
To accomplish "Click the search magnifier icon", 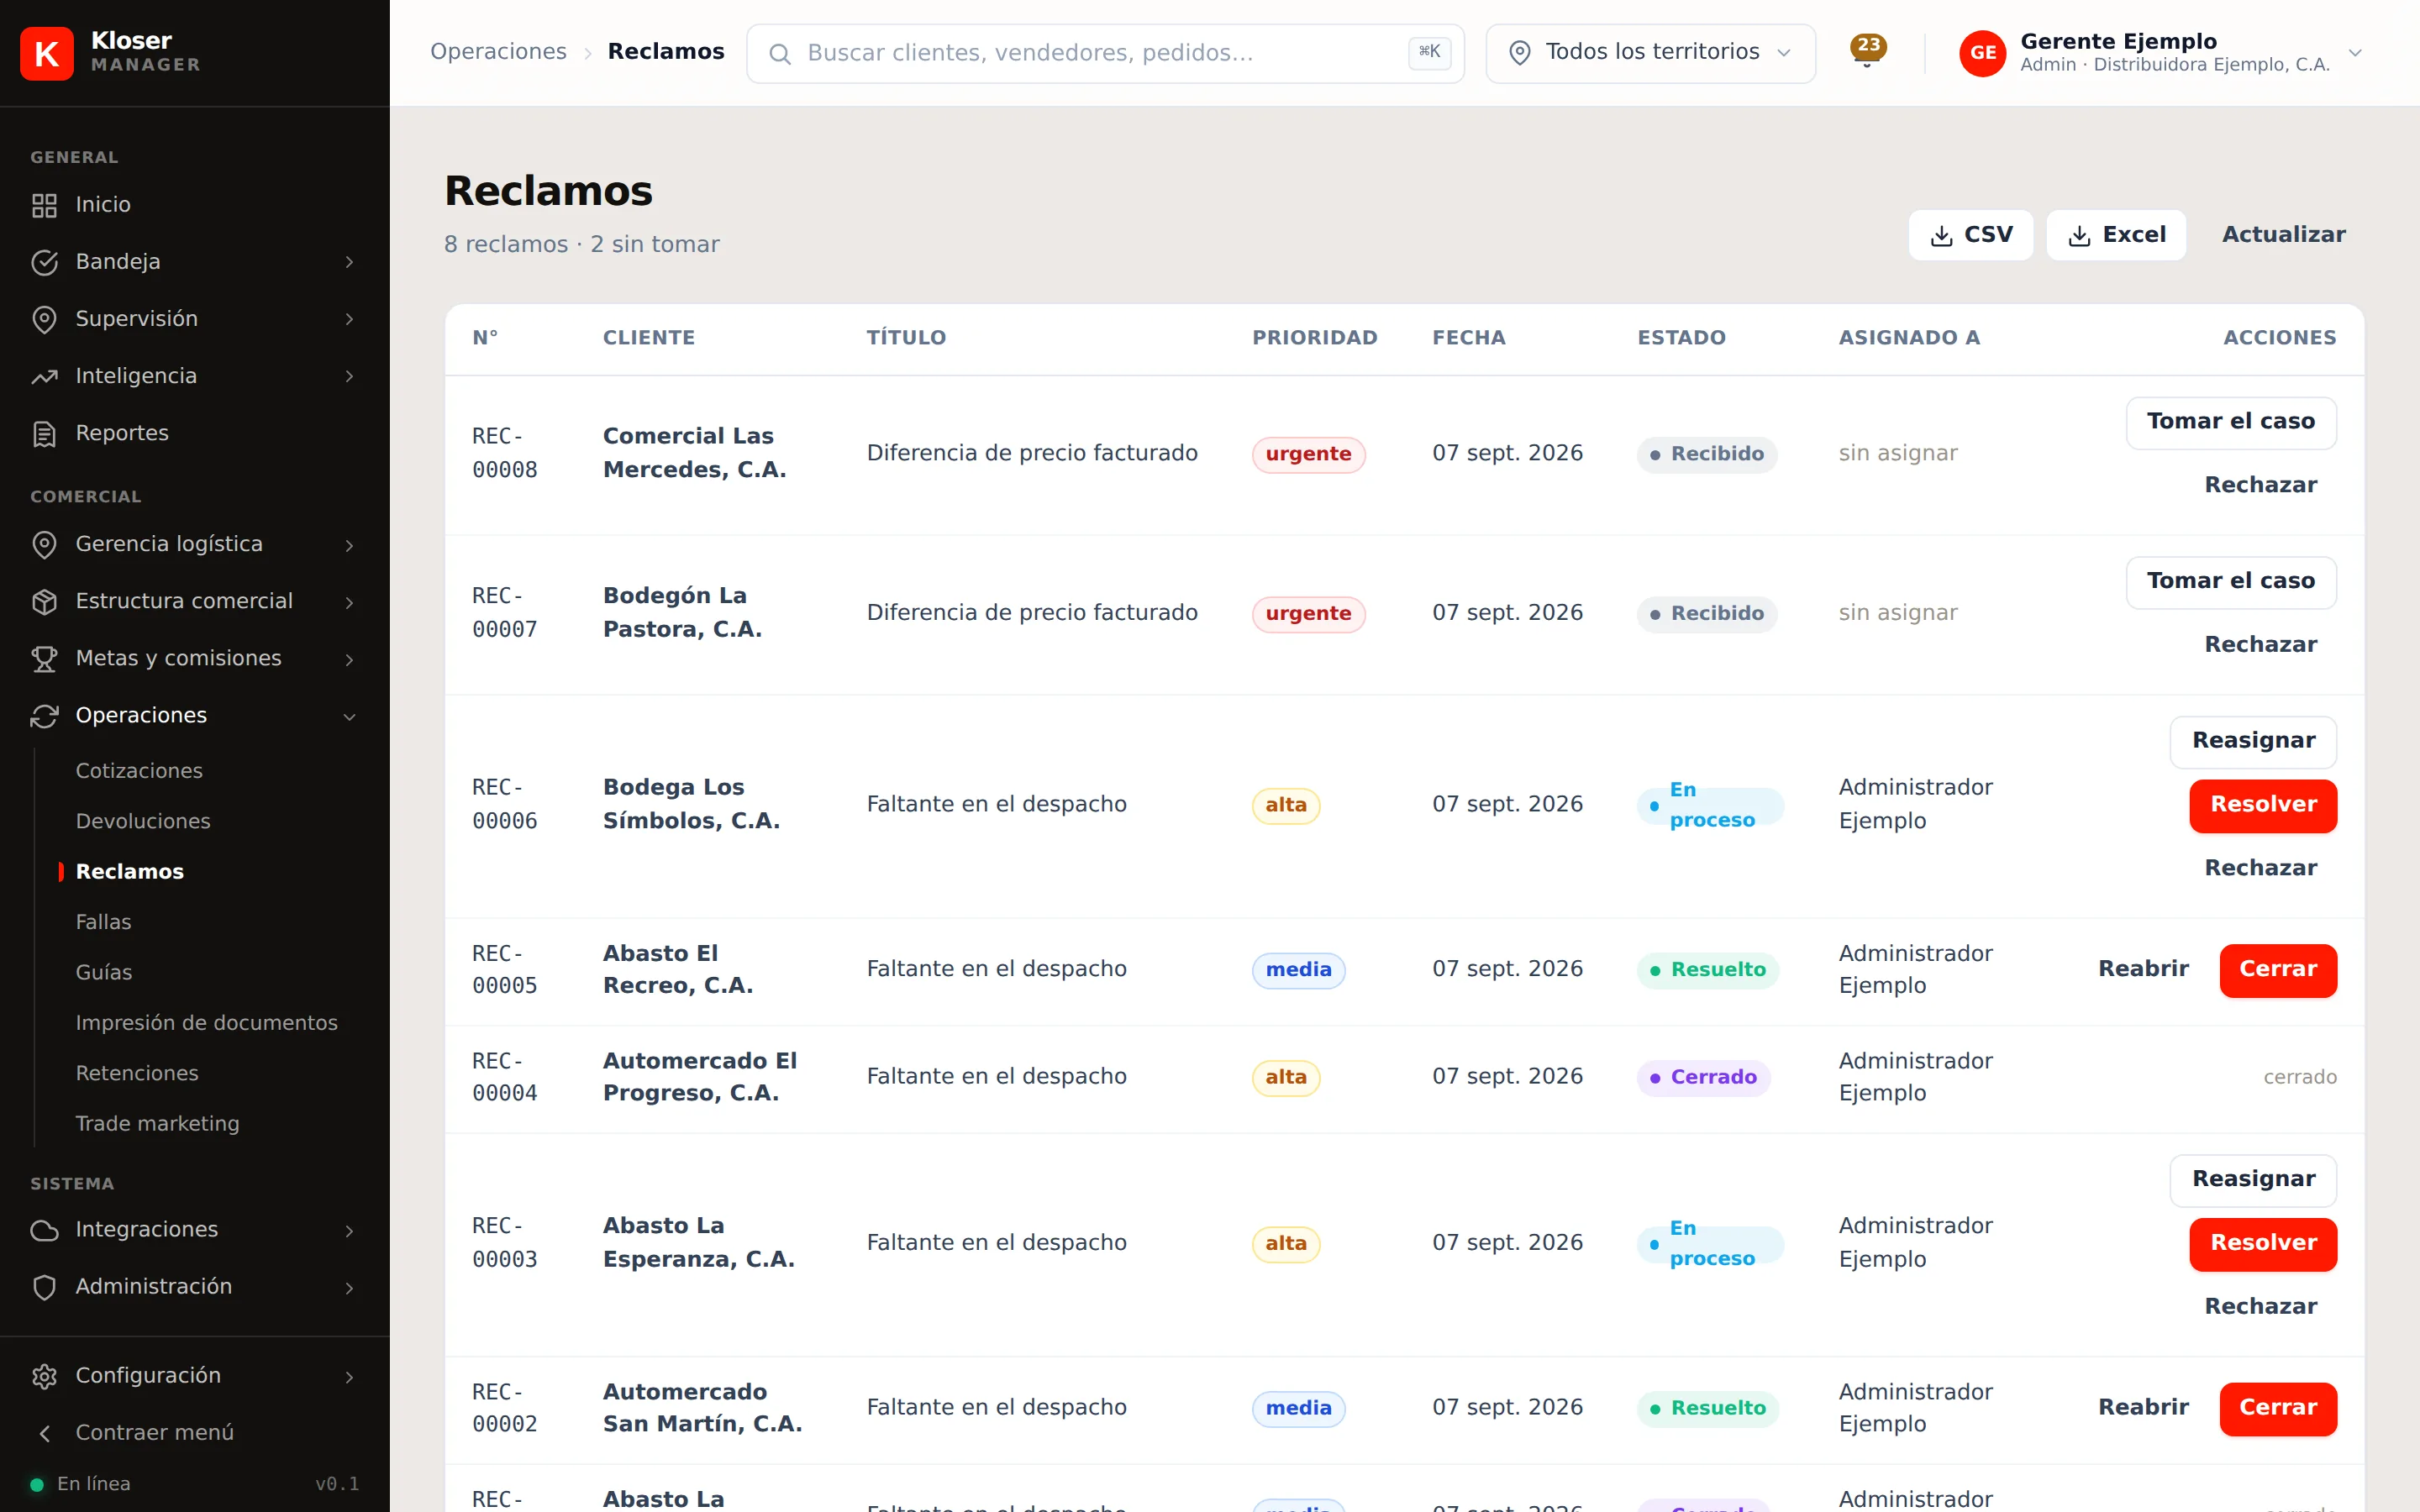I will tap(780, 53).
